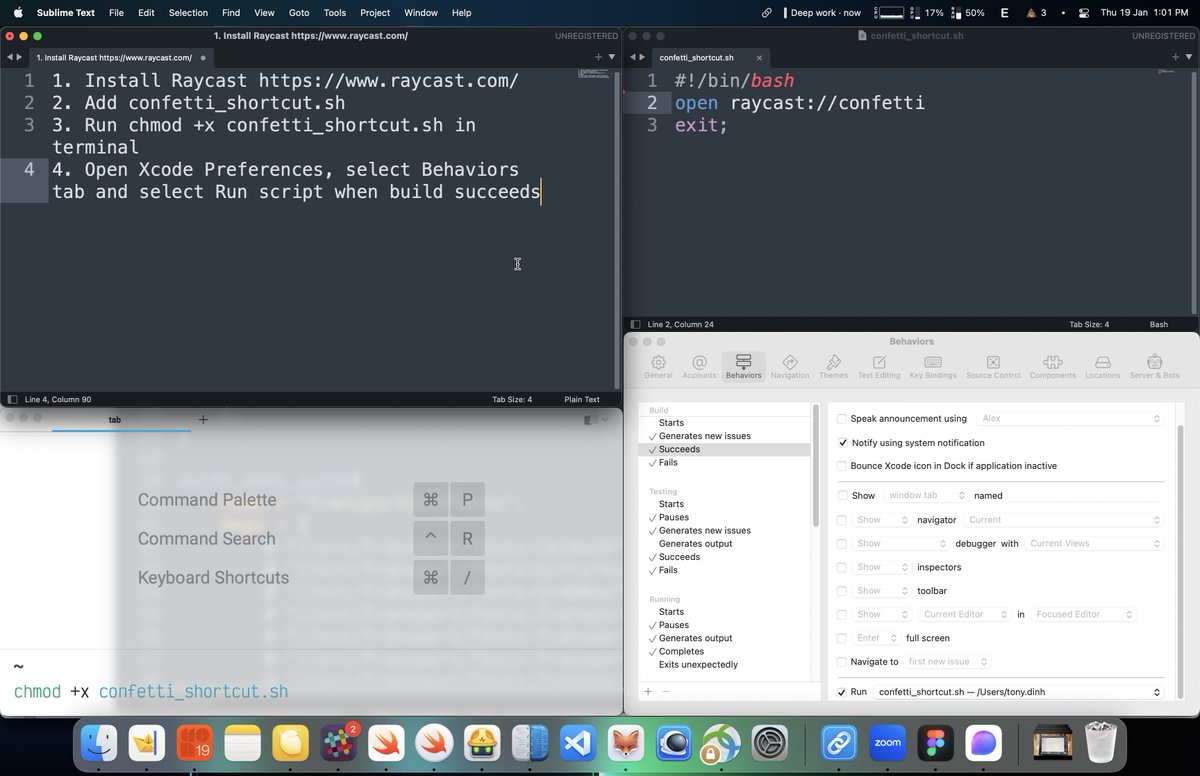This screenshot has height=776, width=1200.
Task: Add a custom behavior with plus icon
Action: 648,691
